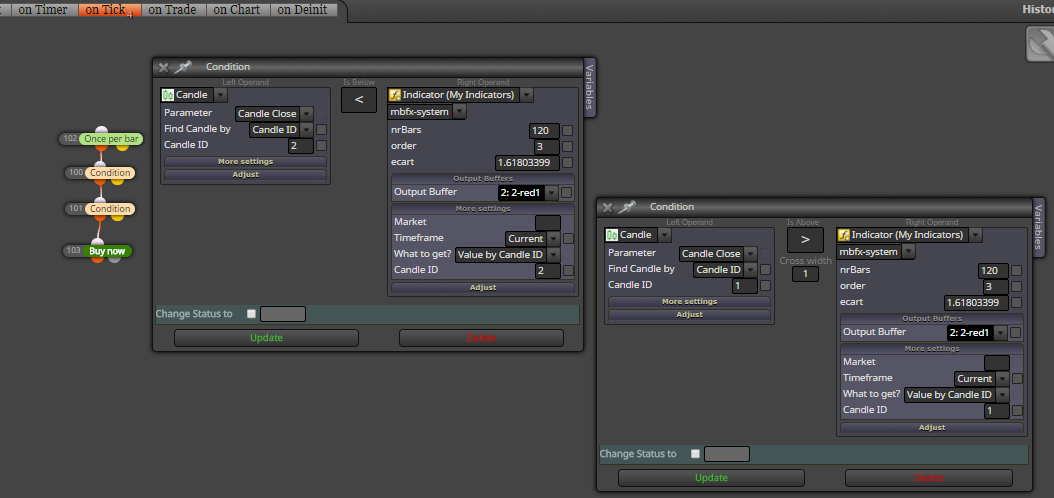This screenshot has width=1054, height=498.
Task: Open the Indicator (My Indicators) dropdown in the first Condition
Action: coord(526,95)
